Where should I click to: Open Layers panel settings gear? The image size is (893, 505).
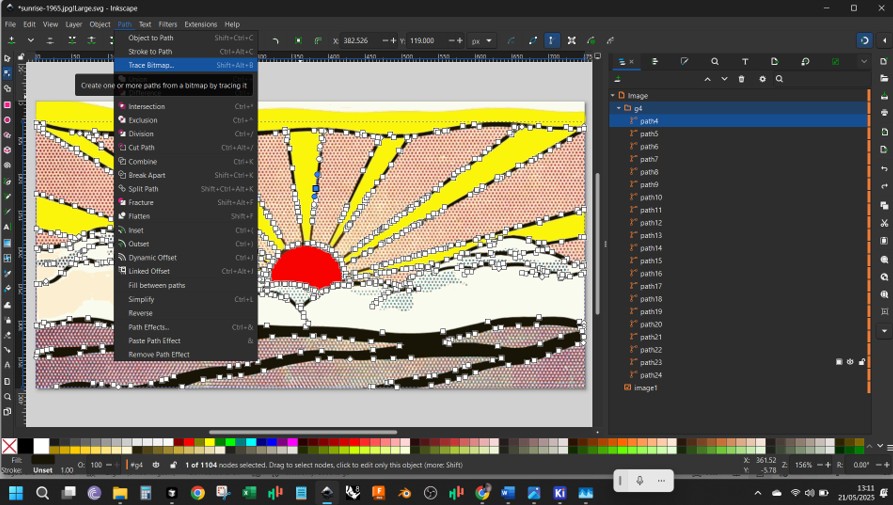(x=763, y=79)
